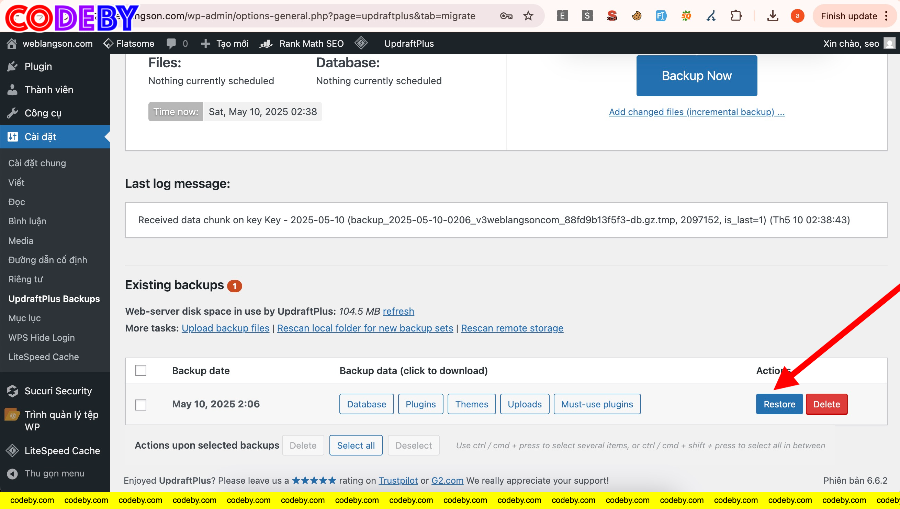The image size is (900, 509).
Task: Open the orange Chrome profile avatar
Action: pyautogui.click(x=797, y=16)
